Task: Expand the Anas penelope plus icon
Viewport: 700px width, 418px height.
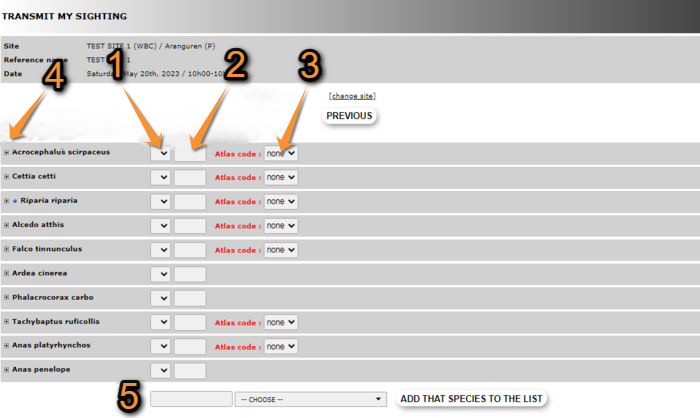Action: point(6,370)
